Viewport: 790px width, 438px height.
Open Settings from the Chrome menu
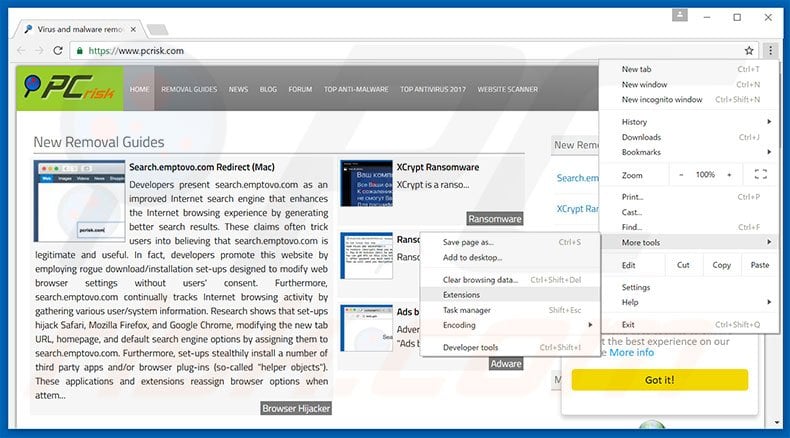pos(689,287)
